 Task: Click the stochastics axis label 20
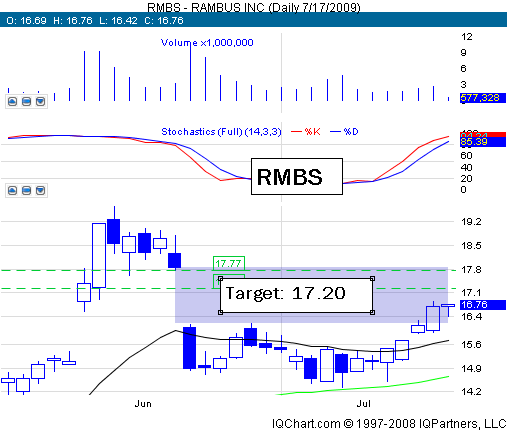(x=467, y=179)
